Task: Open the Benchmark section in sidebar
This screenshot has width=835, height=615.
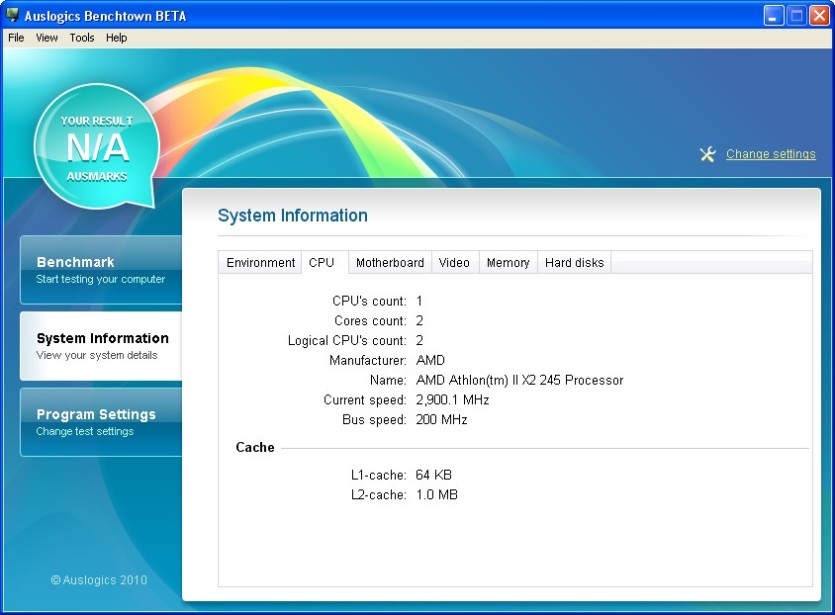Action: click(101, 270)
